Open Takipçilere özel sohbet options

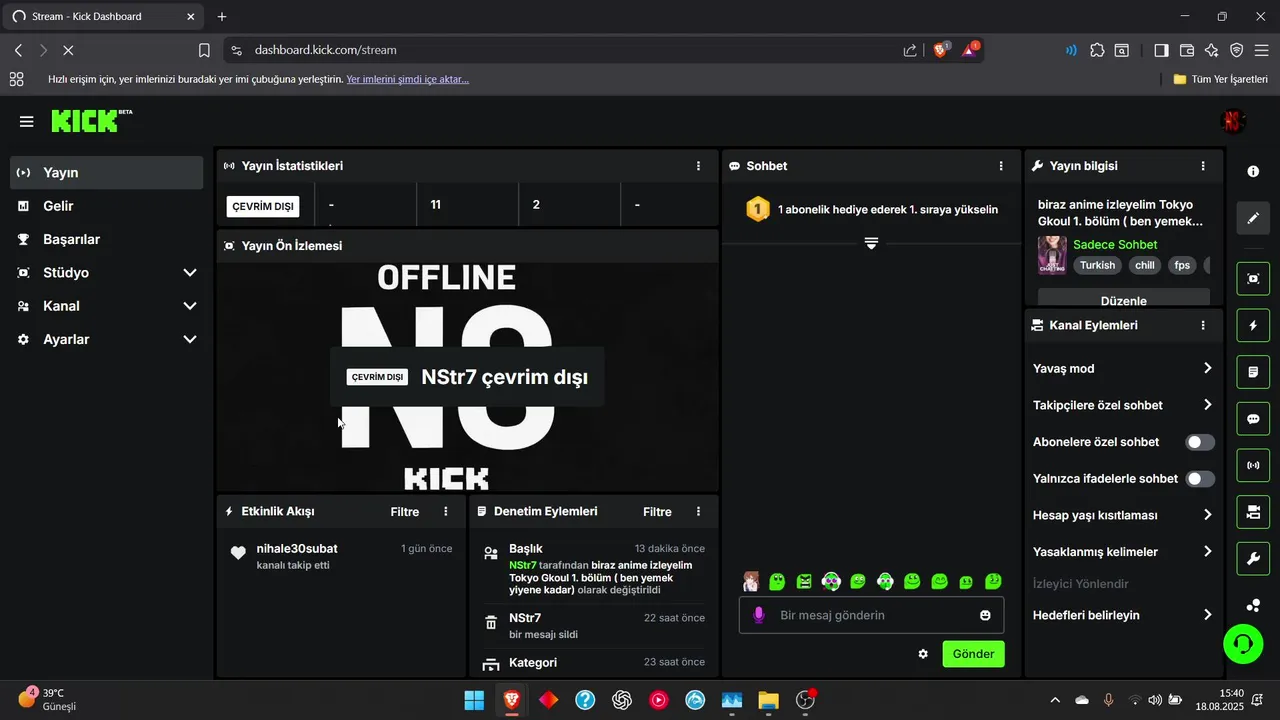pos(1207,405)
